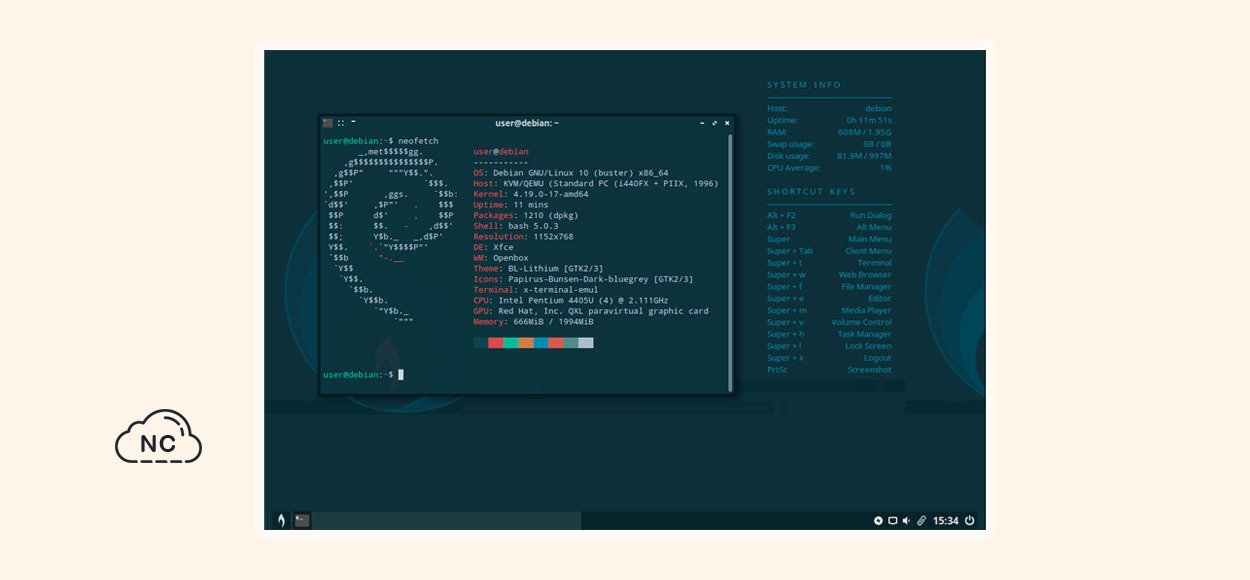This screenshot has width=1250, height=580.
Task: Maximize the user@debian terminal window
Action: pos(715,123)
